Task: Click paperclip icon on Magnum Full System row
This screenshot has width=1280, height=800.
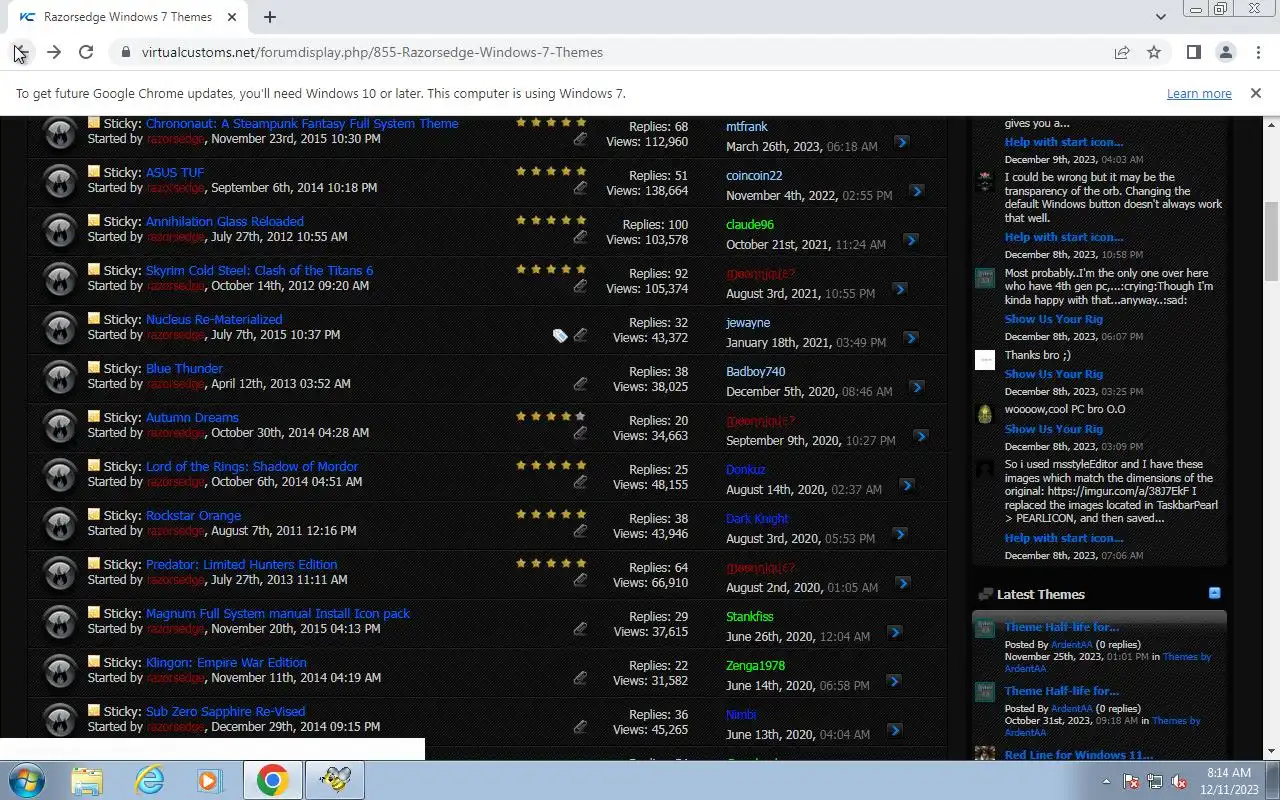Action: pos(580,629)
